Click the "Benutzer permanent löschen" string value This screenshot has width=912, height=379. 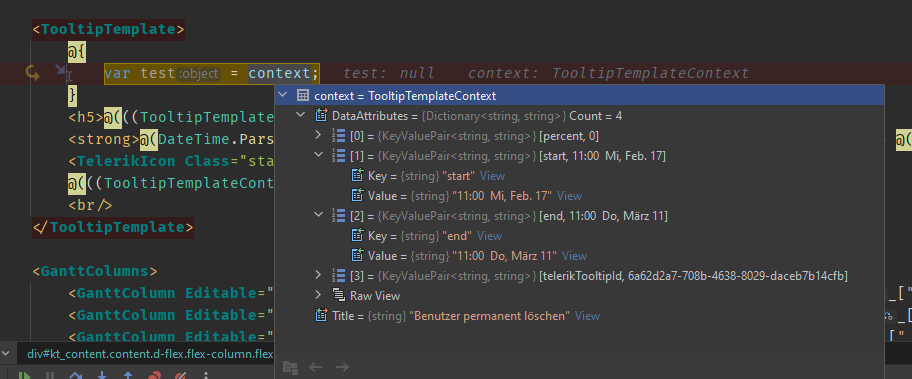[490, 316]
